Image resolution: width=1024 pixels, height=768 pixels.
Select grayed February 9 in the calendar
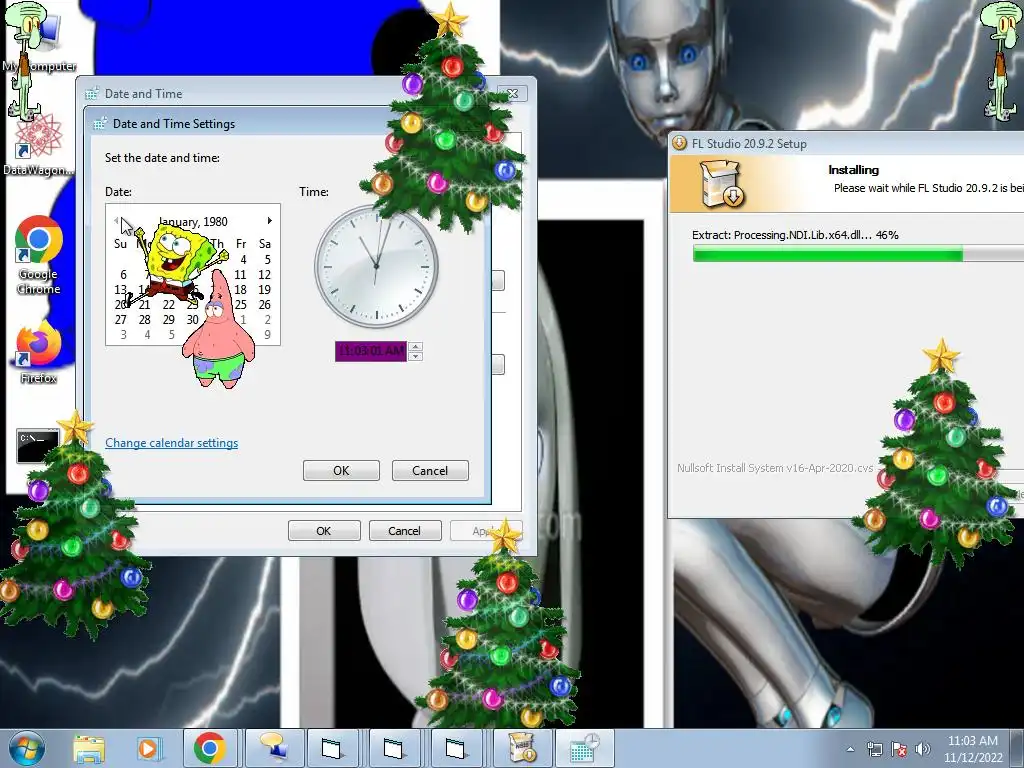(267, 334)
